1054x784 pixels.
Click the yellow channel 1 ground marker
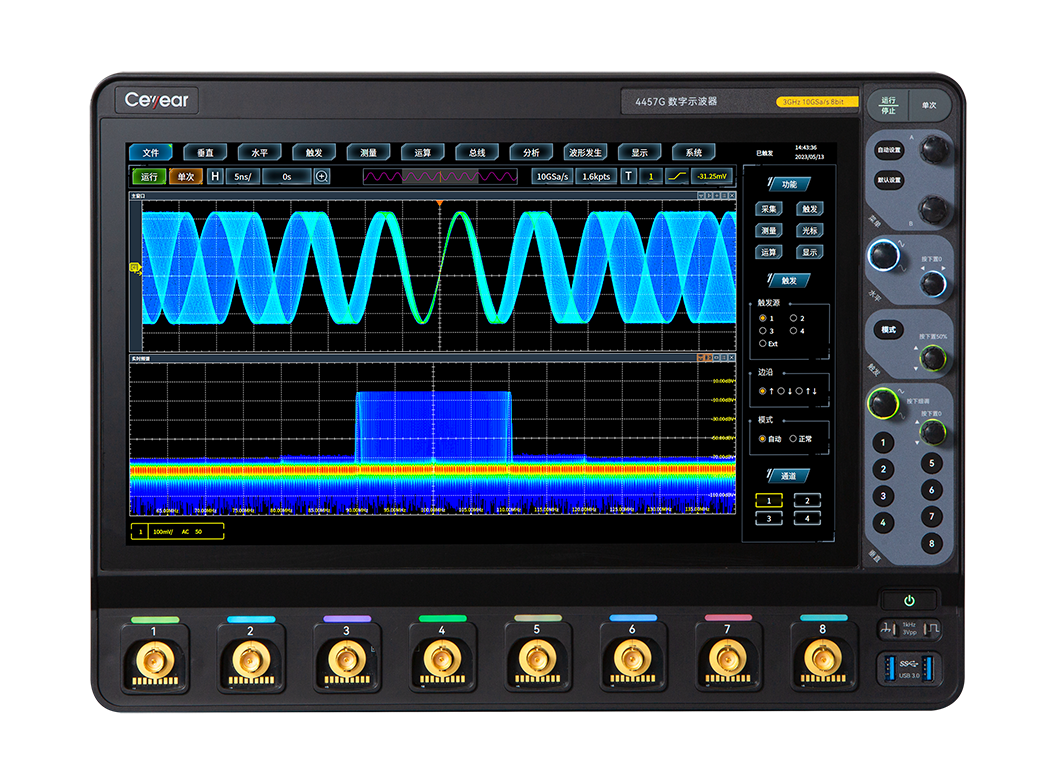pyautogui.click(x=135, y=268)
